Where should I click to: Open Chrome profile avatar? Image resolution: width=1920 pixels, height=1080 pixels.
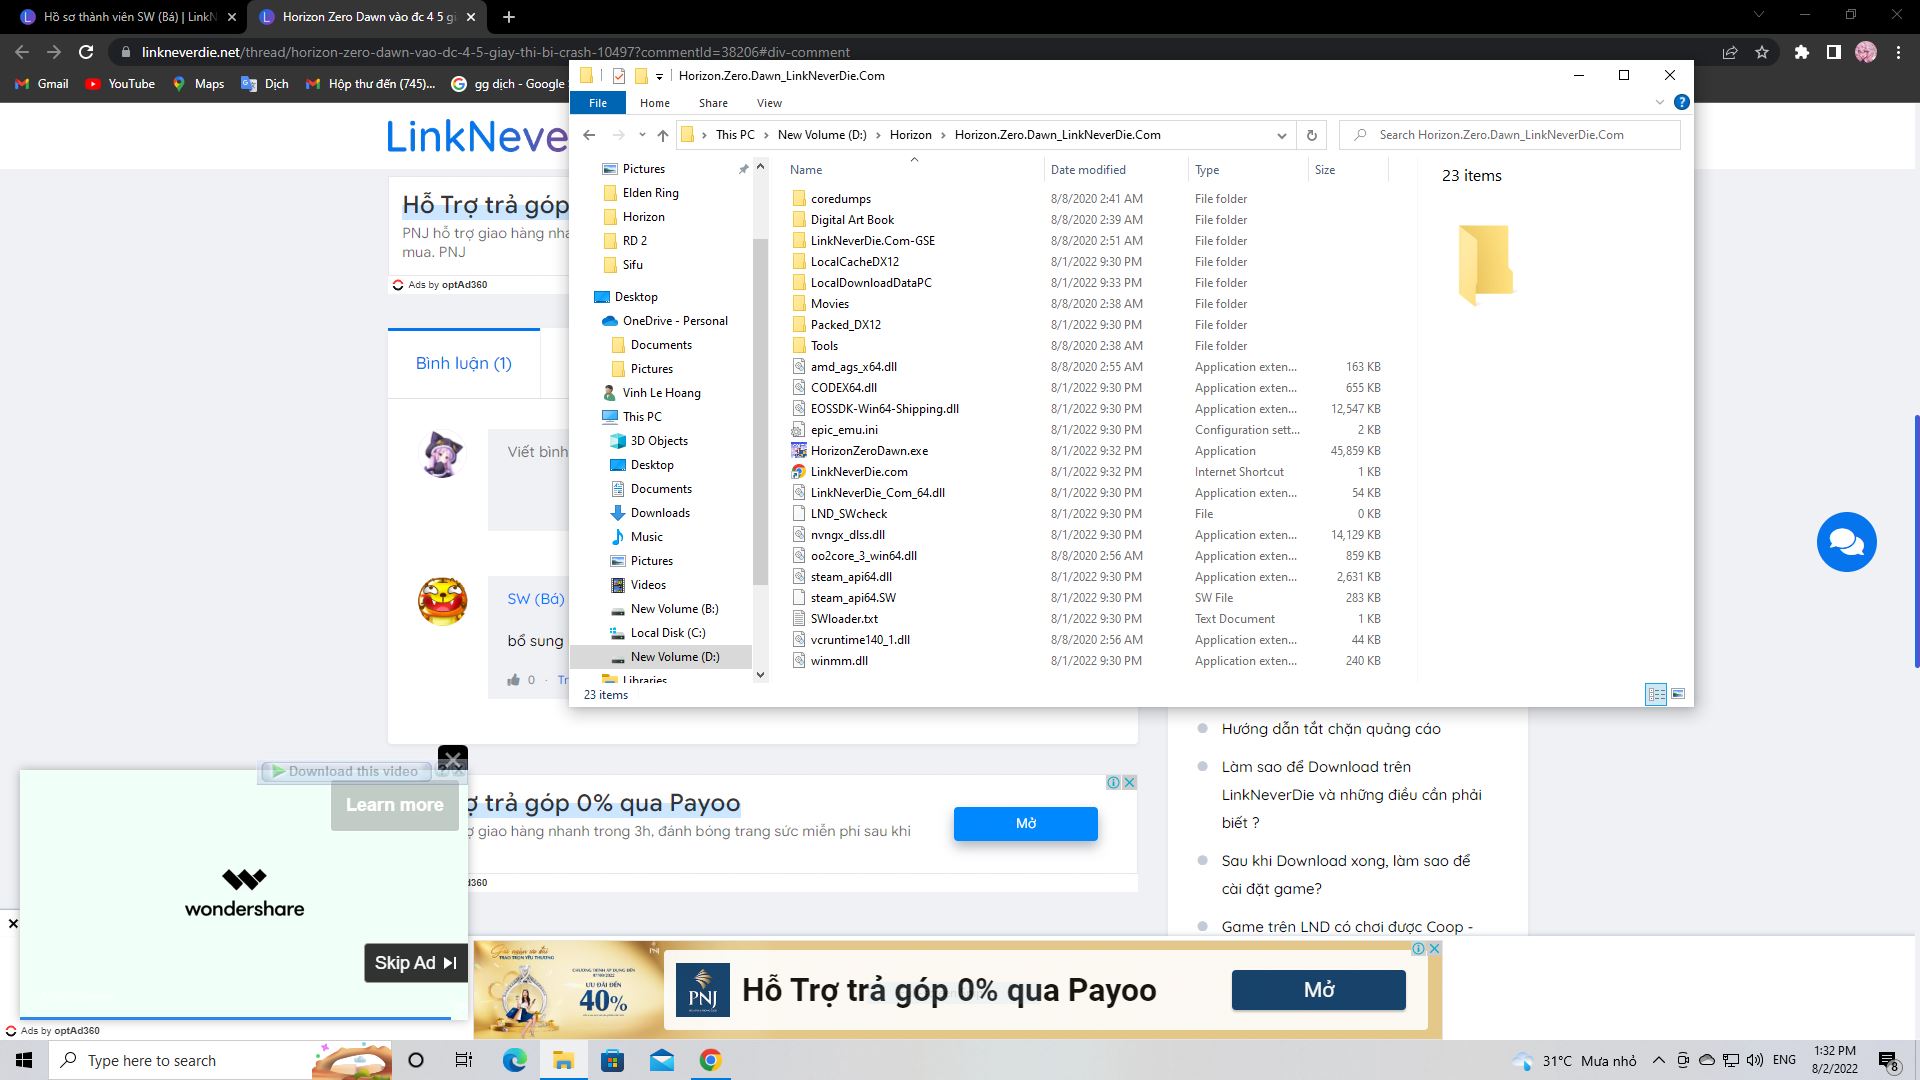click(x=1866, y=52)
